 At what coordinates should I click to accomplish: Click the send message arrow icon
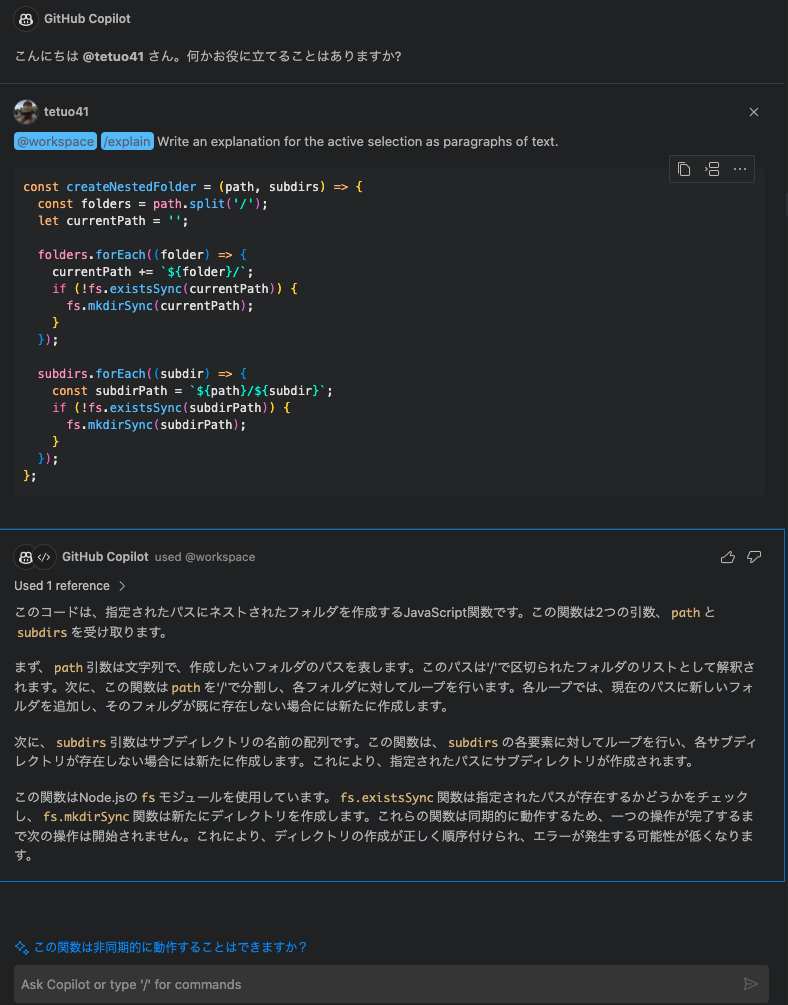pyautogui.click(x=751, y=984)
